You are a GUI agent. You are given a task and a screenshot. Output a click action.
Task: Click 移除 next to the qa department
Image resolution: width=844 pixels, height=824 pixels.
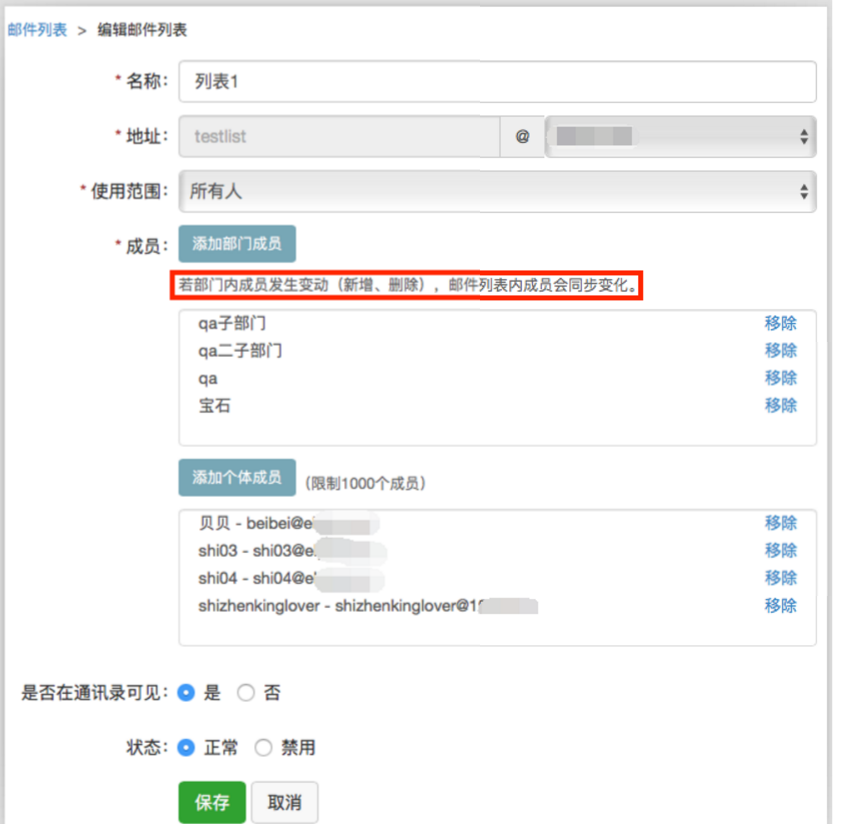780,378
